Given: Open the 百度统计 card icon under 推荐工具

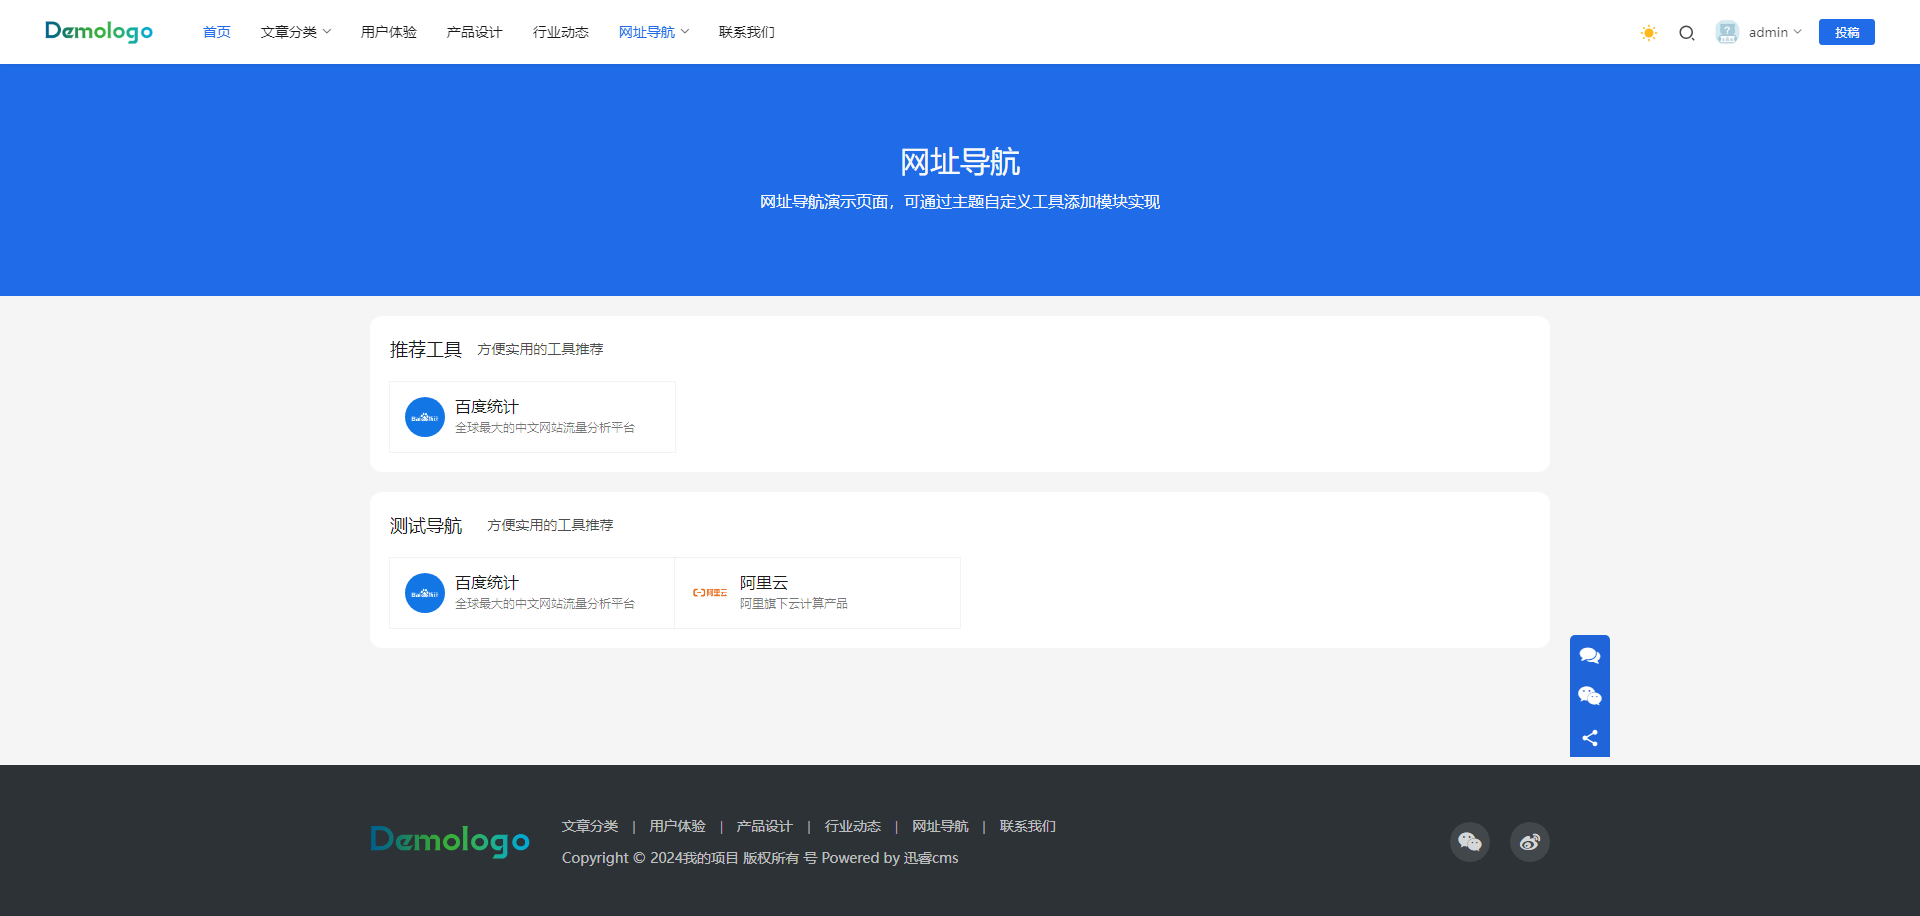Looking at the screenshot, I should point(424,417).
